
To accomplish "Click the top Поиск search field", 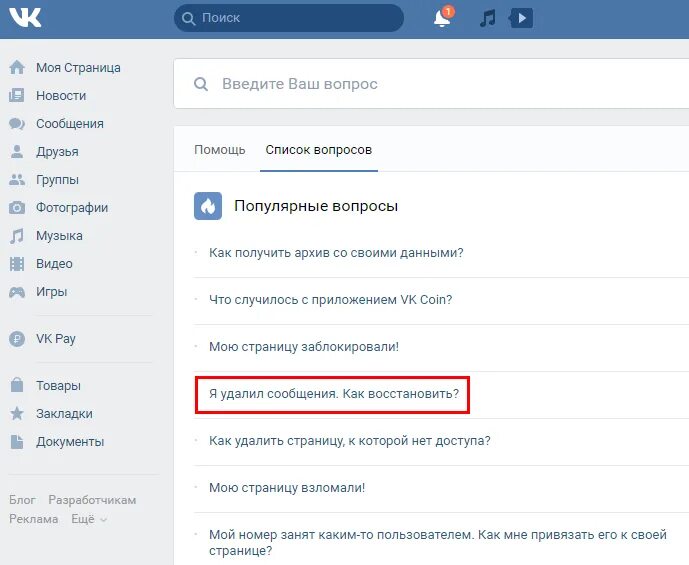I will coord(289,18).
